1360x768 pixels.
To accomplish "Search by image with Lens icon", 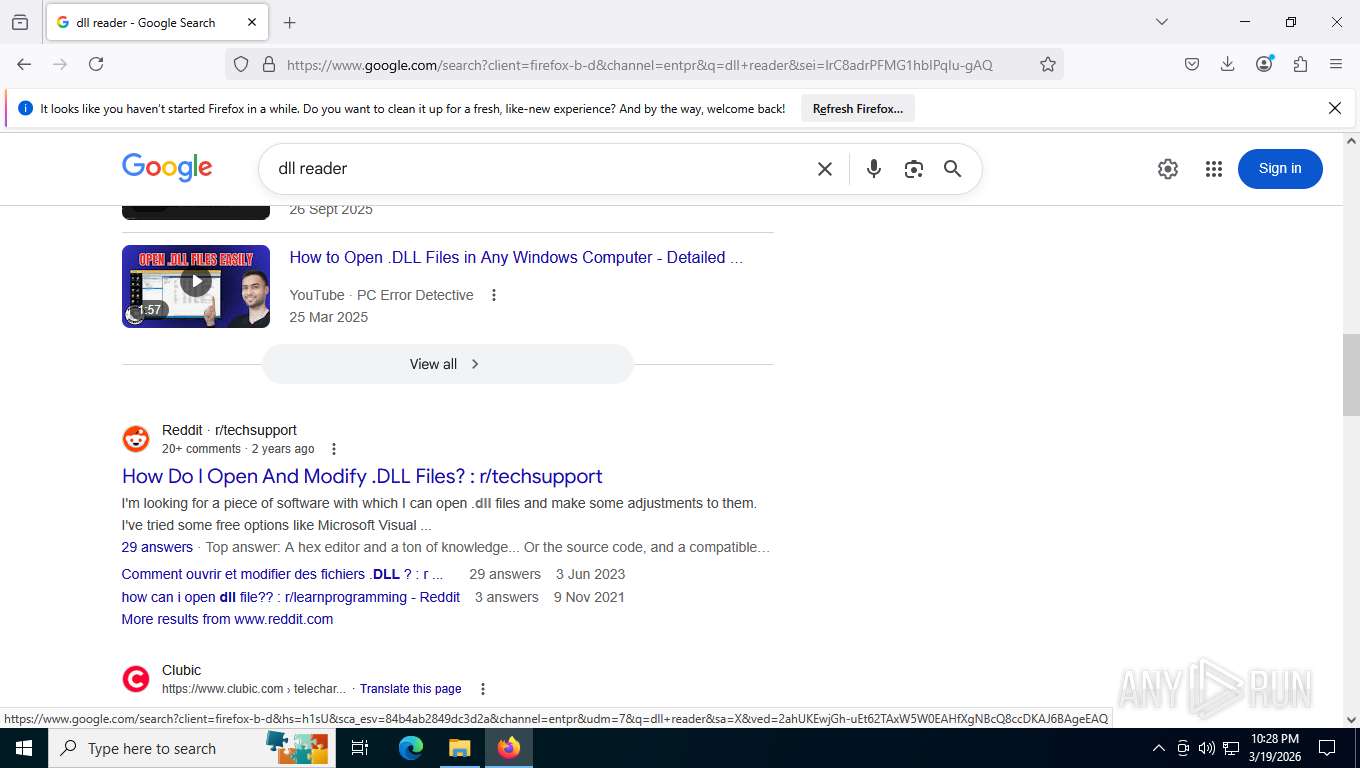I will click(913, 169).
